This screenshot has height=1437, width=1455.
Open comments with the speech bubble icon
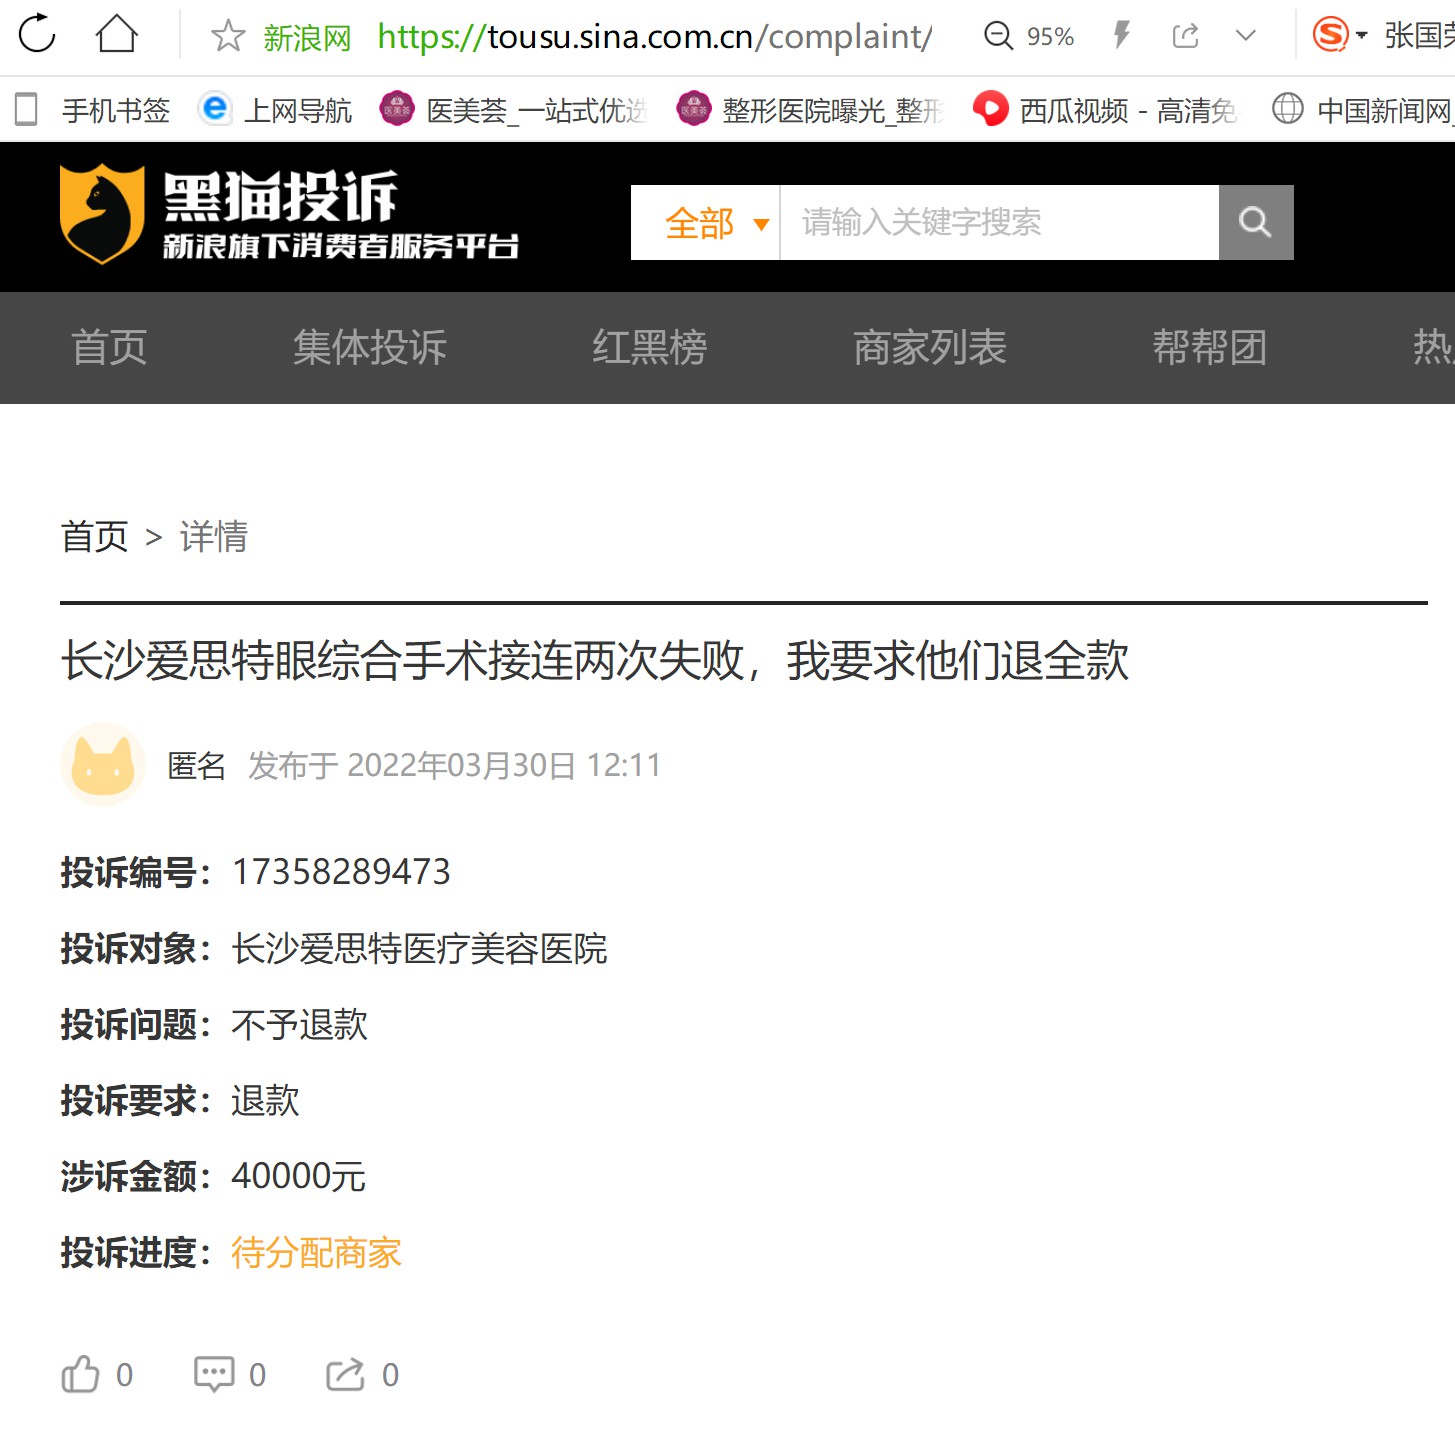[x=214, y=1375]
